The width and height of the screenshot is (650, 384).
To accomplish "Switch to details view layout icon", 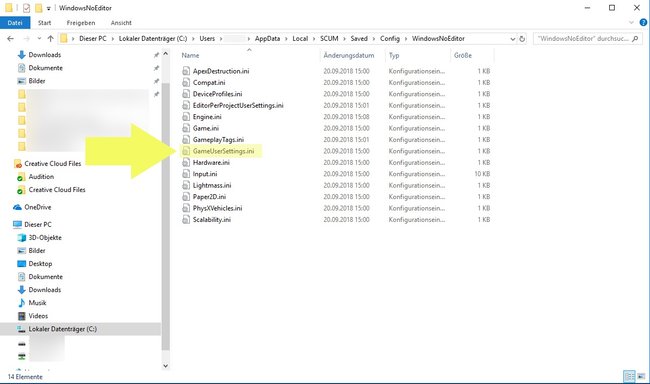I will [x=629, y=377].
